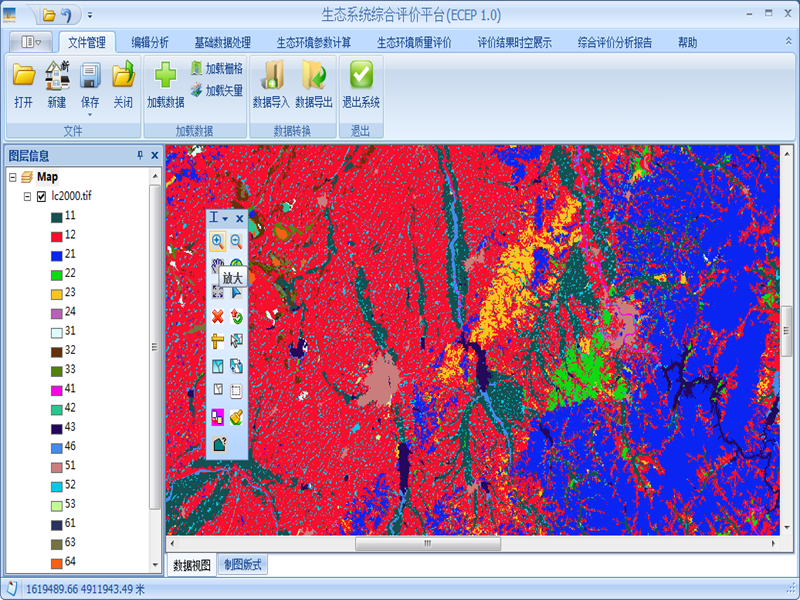Viewport: 800px width, 600px height.
Task: Open the 编辑分析 ribbon tab
Action: [150, 42]
